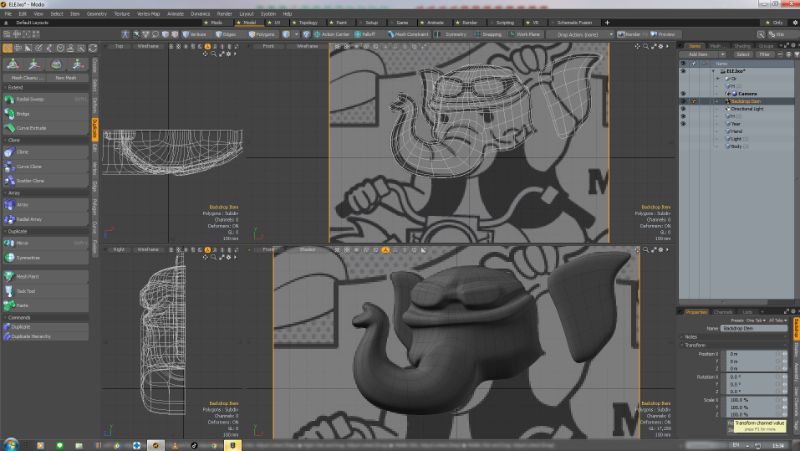The image size is (800, 451).
Task: Open the Action Center options
Action: (x=332, y=34)
